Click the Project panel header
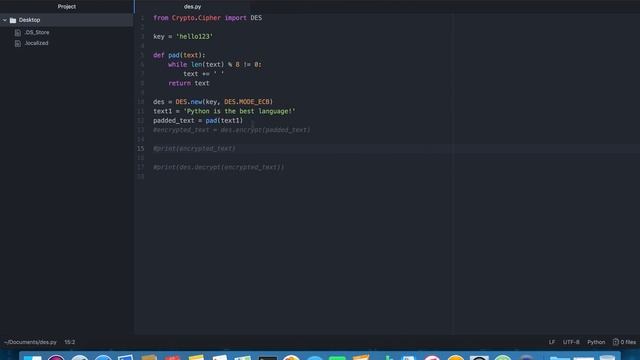640x360 pixels. coord(67,7)
